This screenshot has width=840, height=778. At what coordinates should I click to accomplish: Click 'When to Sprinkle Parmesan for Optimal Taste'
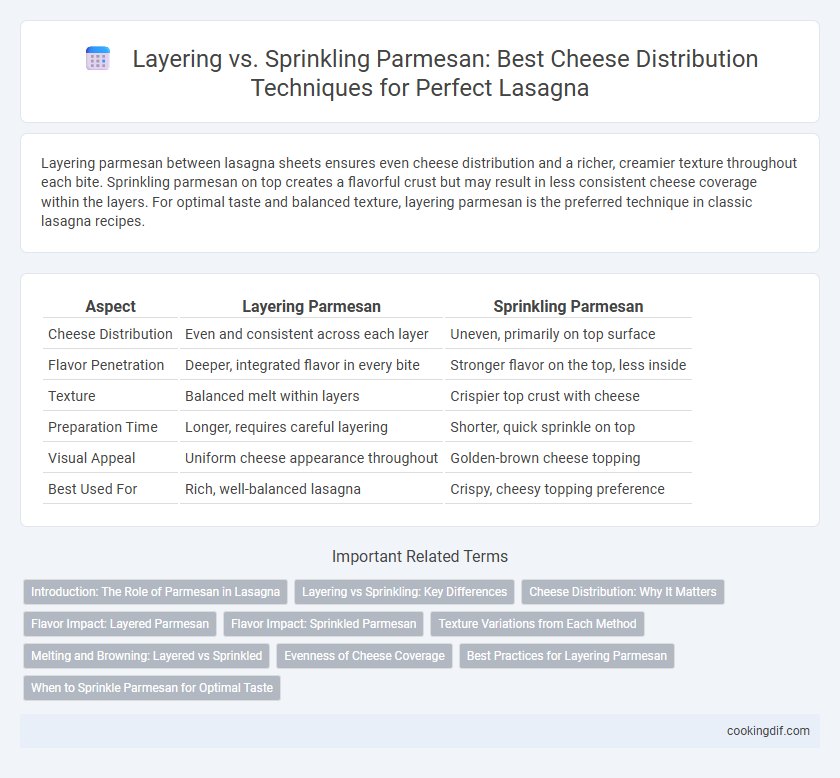(x=152, y=688)
